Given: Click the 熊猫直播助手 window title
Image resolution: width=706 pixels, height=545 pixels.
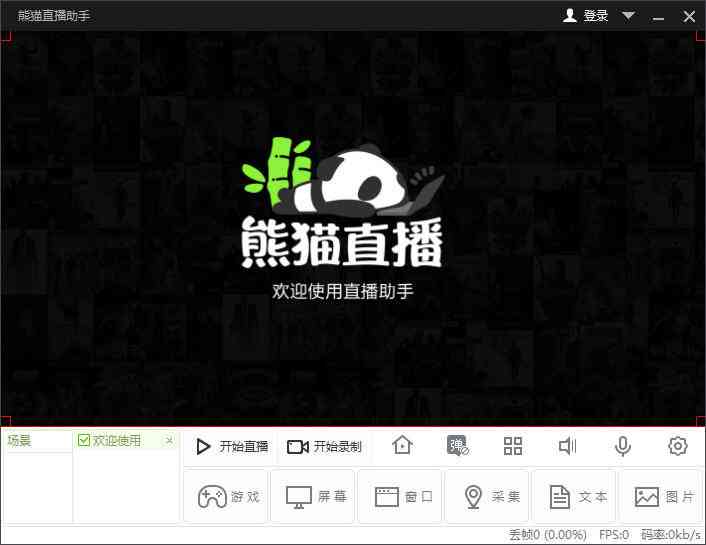Looking at the screenshot, I should 54,16.
